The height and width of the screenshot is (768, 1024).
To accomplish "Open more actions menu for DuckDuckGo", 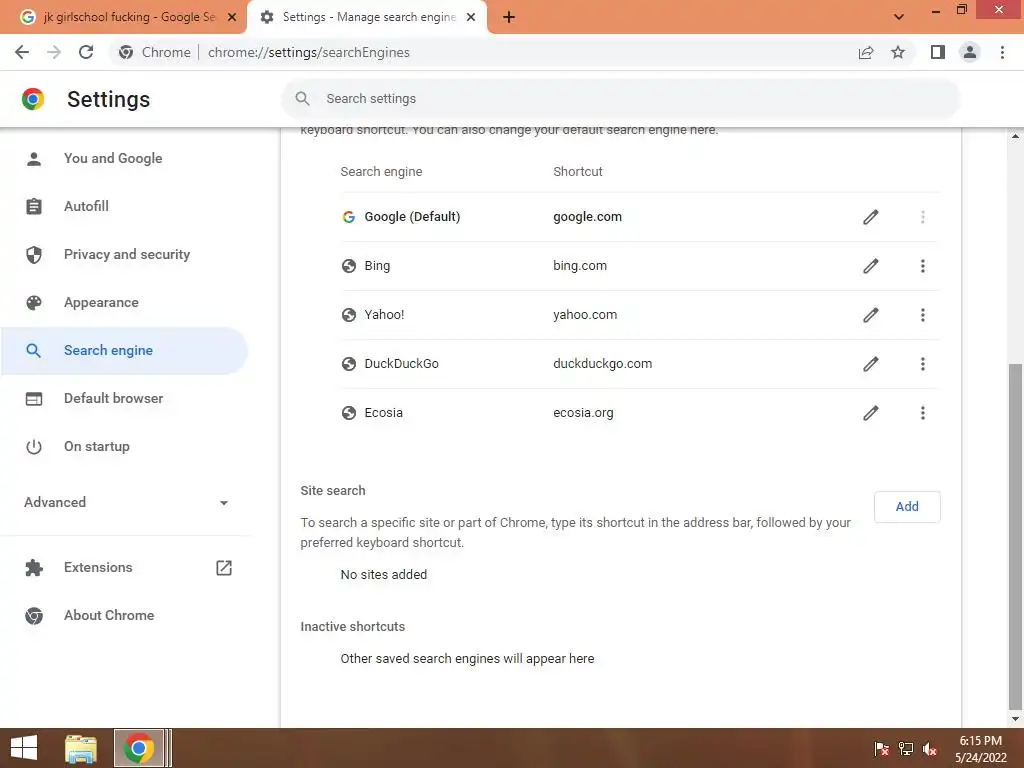I will pyautogui.click(x=923, y=364).
